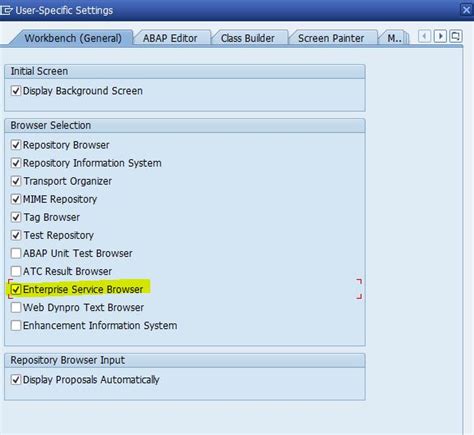Screen dimensions: 474x435
Task: Enable ABAP Unit Test Browser
Action: tap(16, 253)
